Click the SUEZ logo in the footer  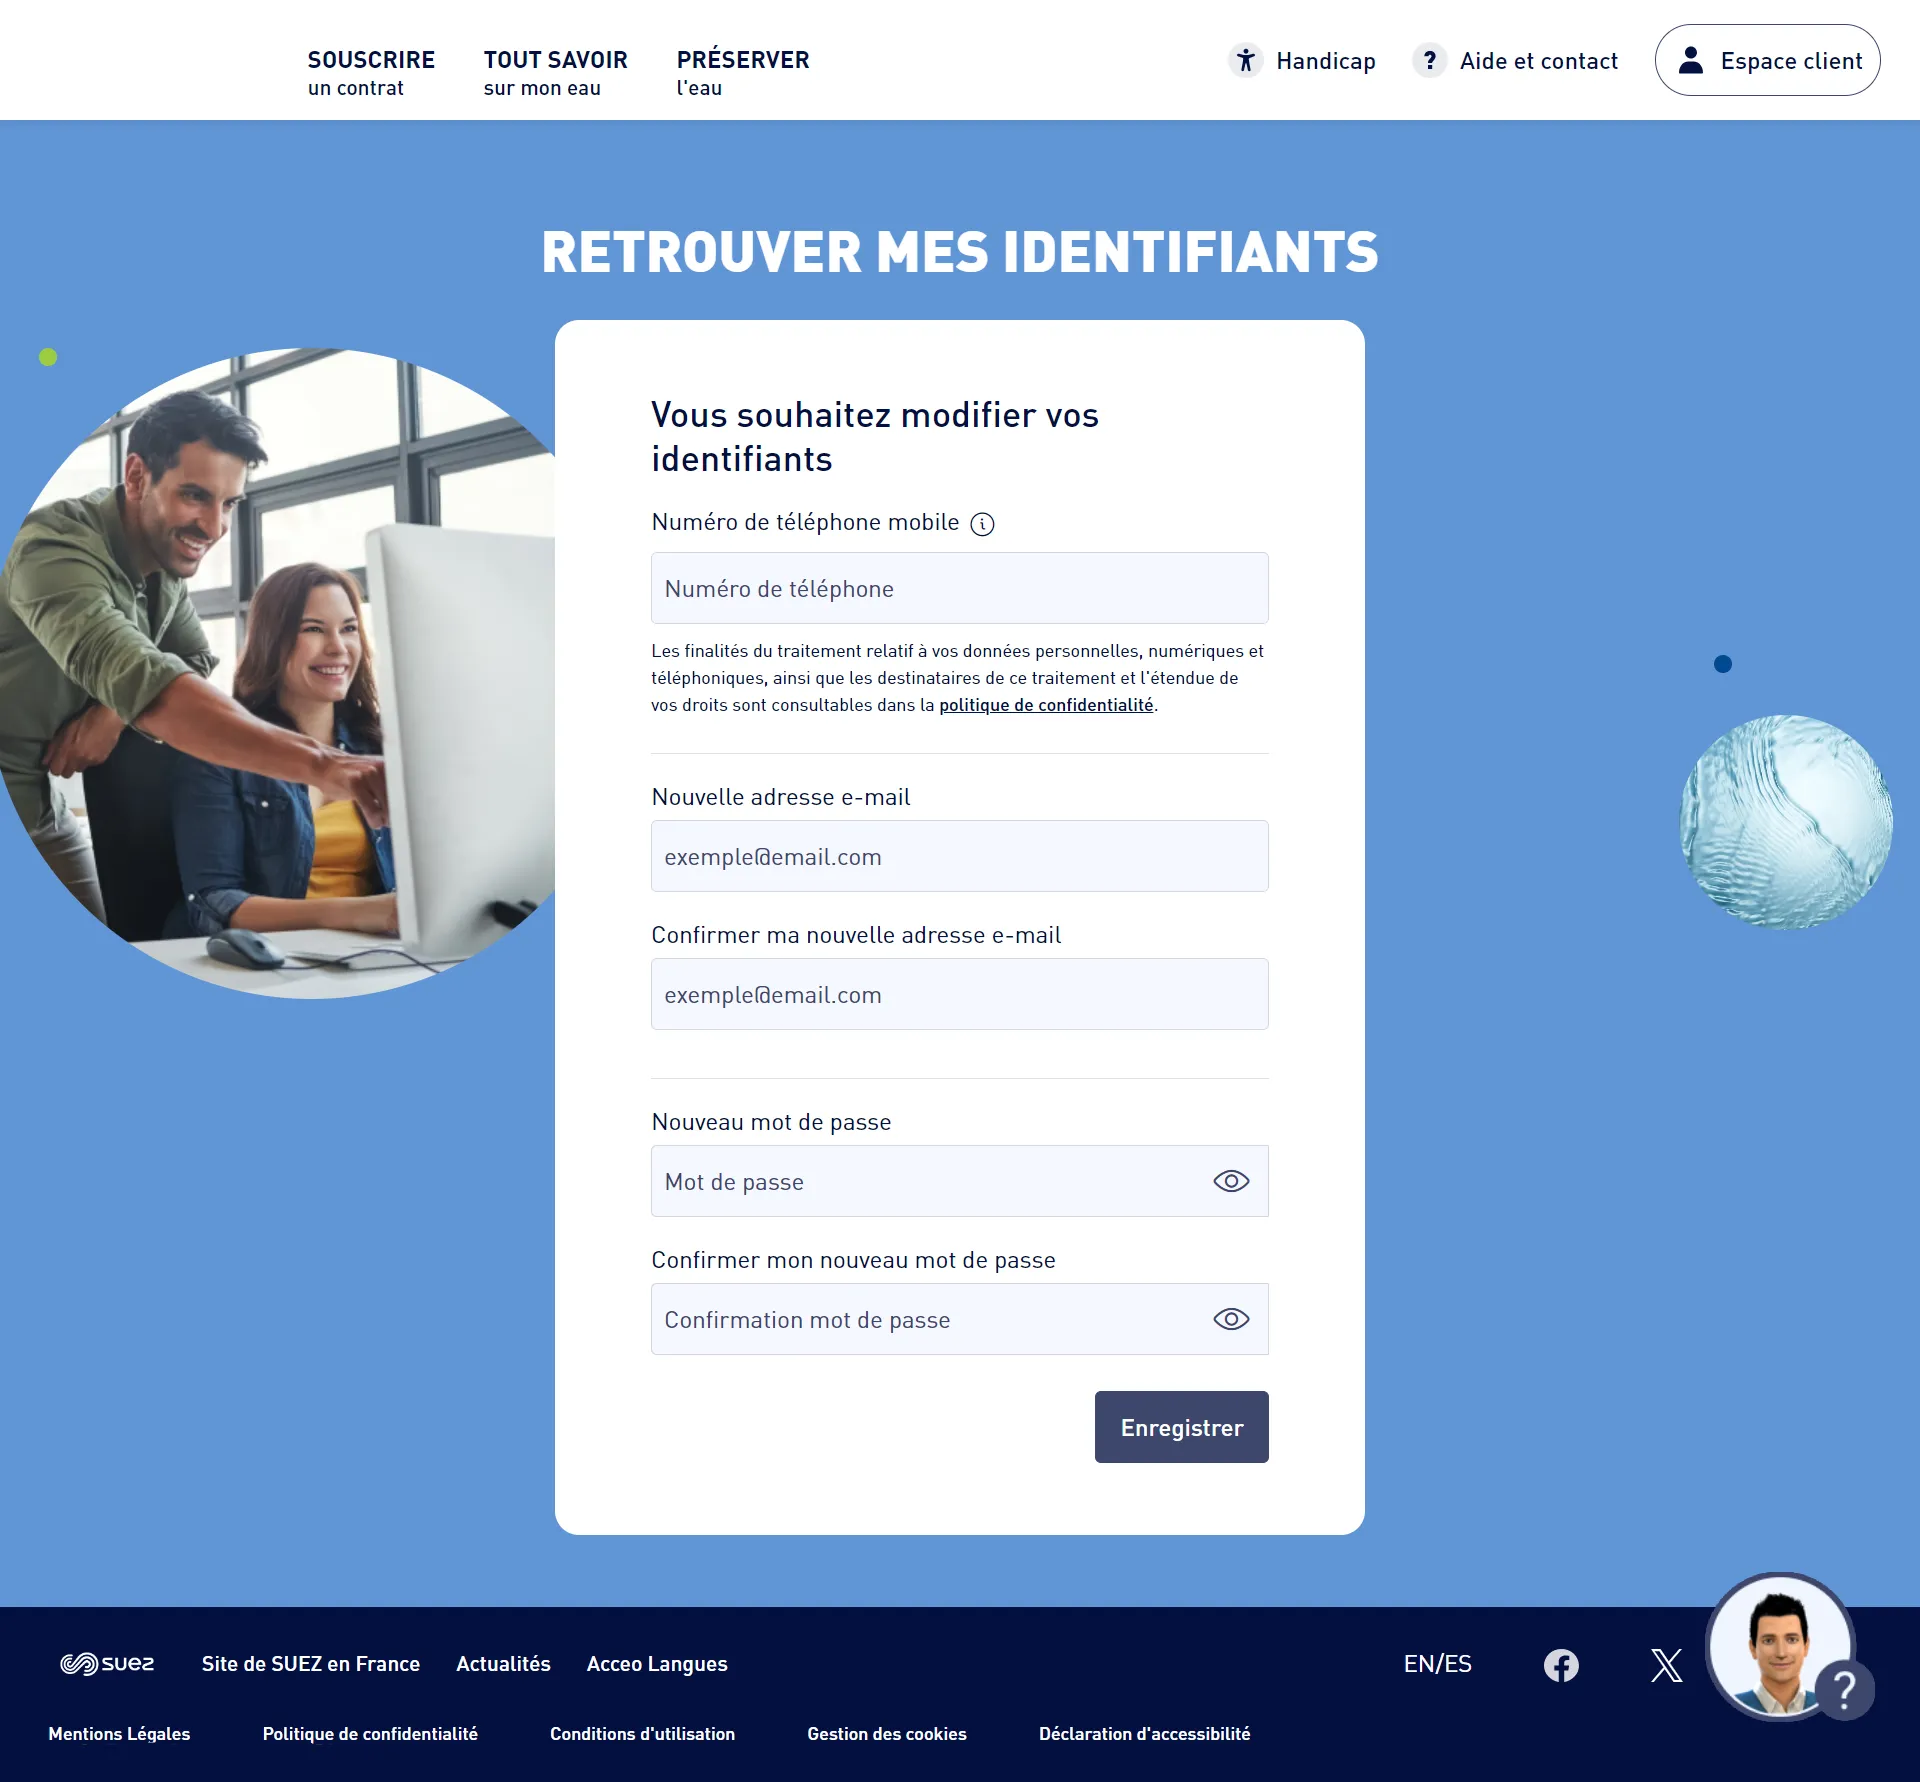(107, 1664)
